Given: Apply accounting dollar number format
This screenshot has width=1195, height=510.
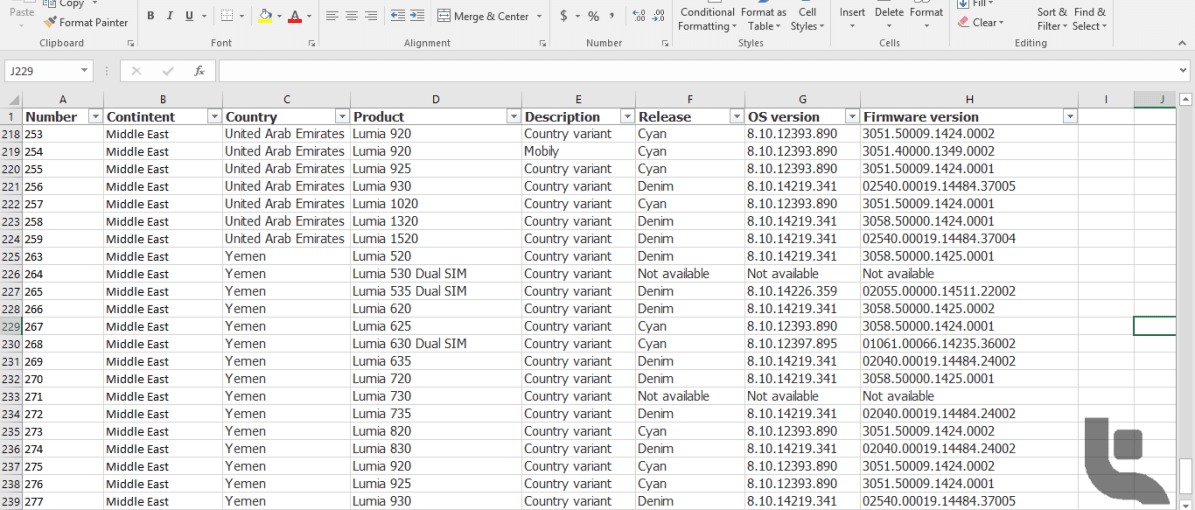Looking at the screenshot, I should pos(563,16).
